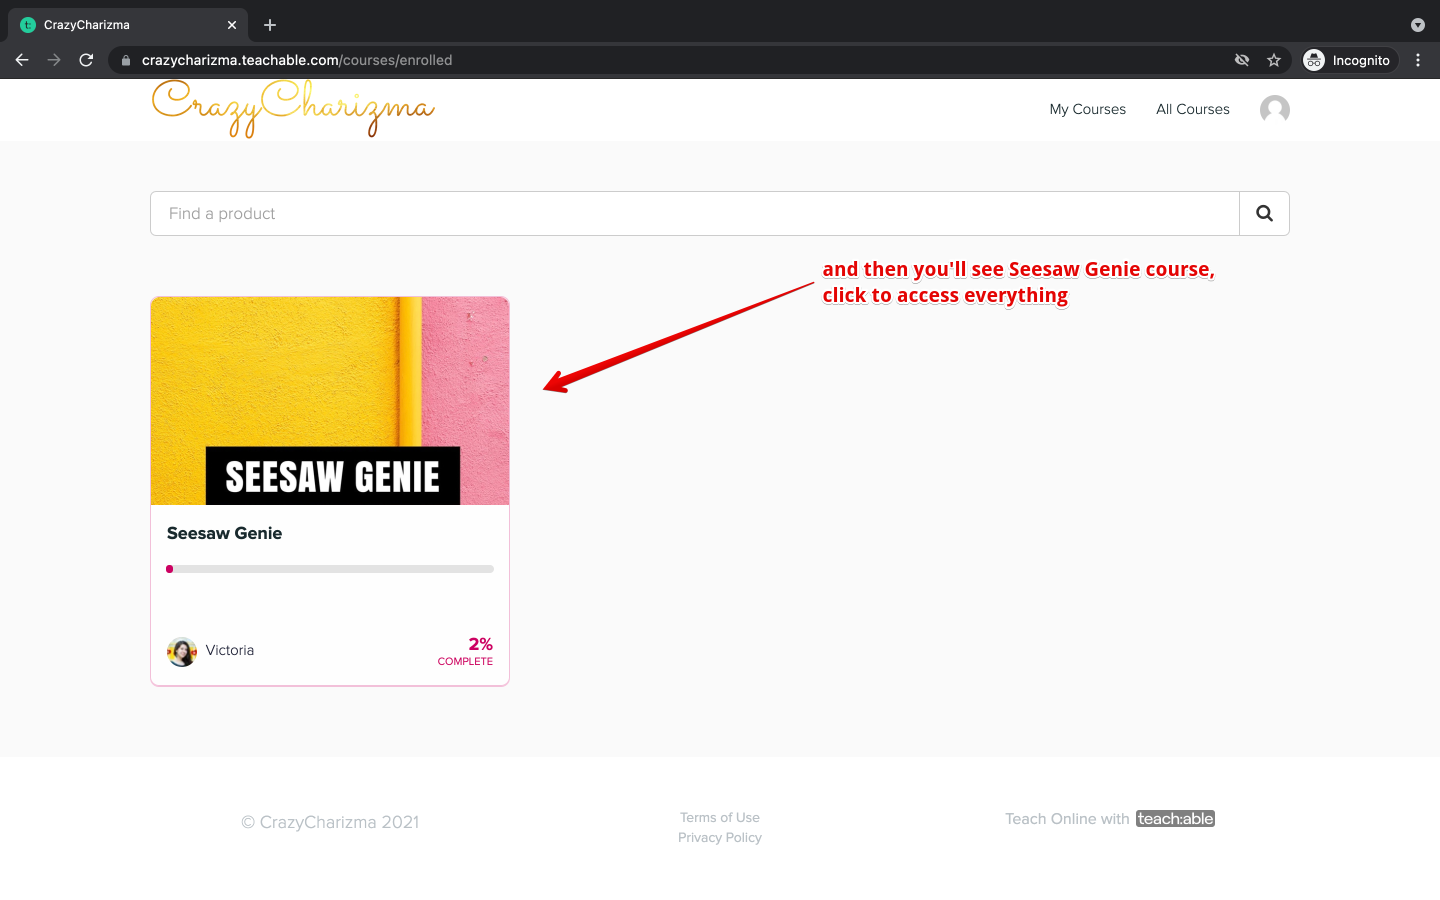Click the lock icon in address bar
The image size is (1440, 900).
coord(126,61)
